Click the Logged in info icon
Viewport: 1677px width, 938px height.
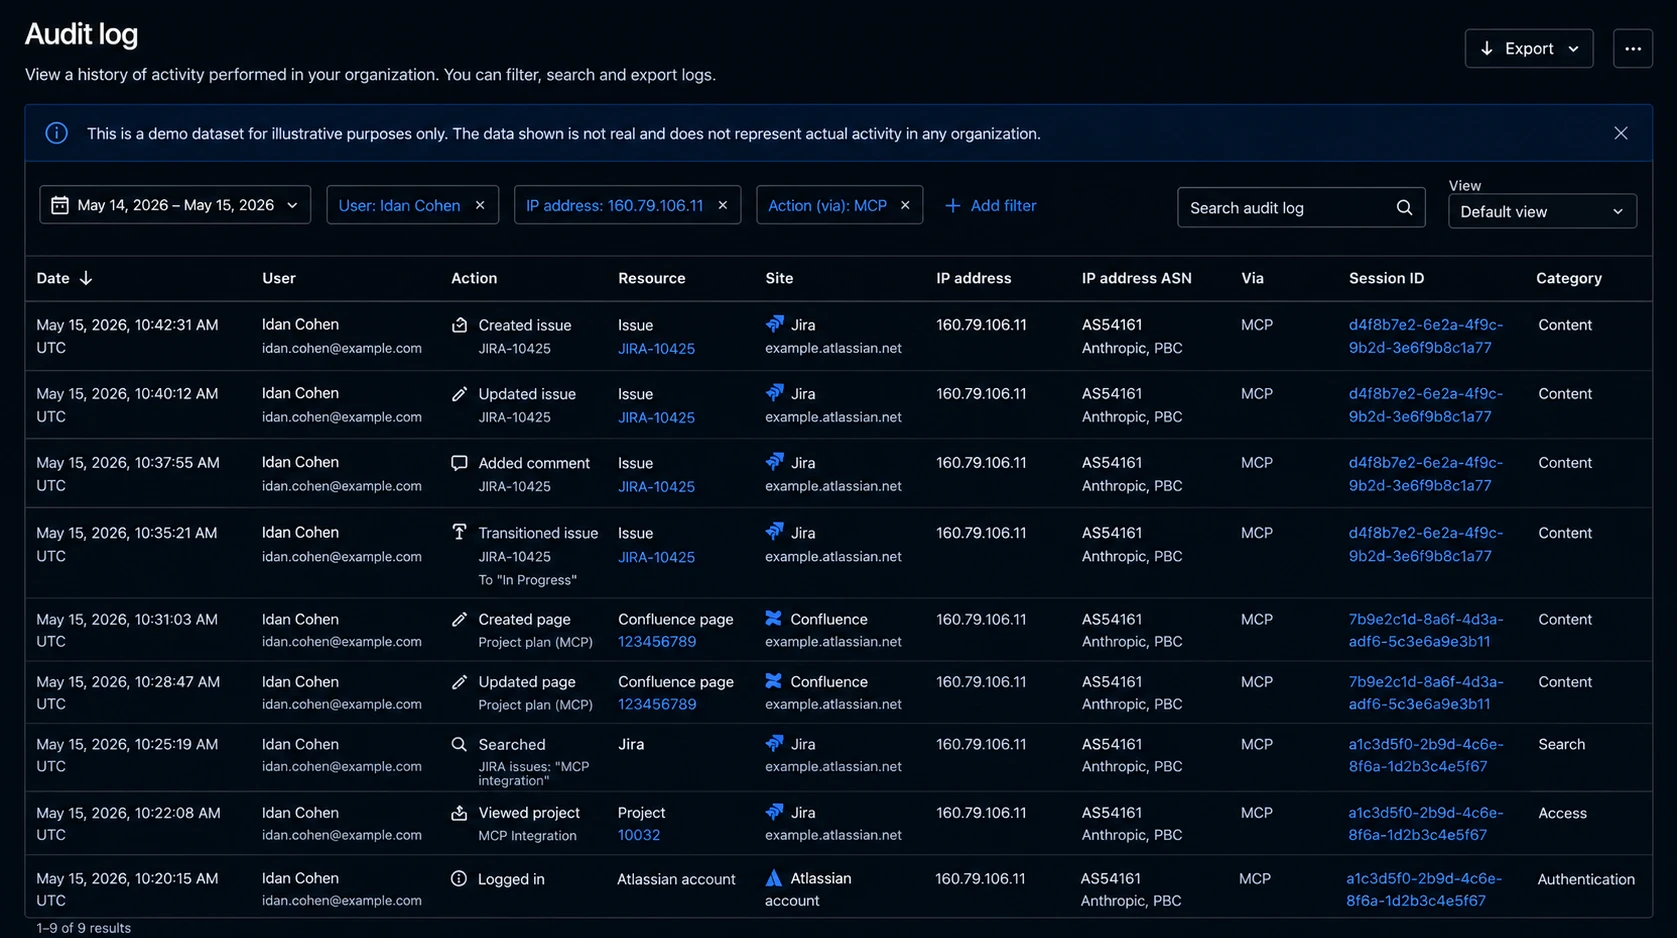pyautogui.click(x=459, y=879)
